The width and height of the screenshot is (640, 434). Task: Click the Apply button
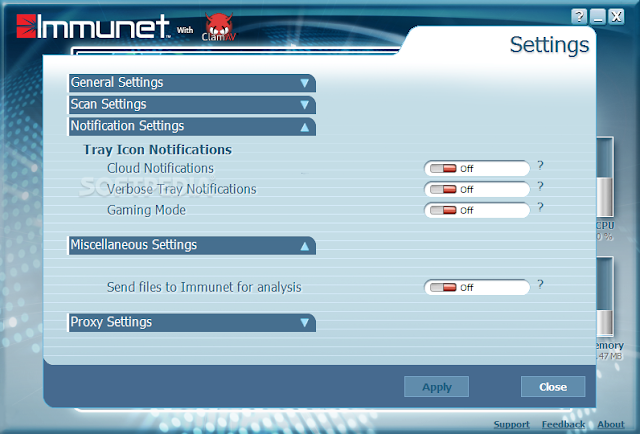pyautogui.click(x=436, y=387)
